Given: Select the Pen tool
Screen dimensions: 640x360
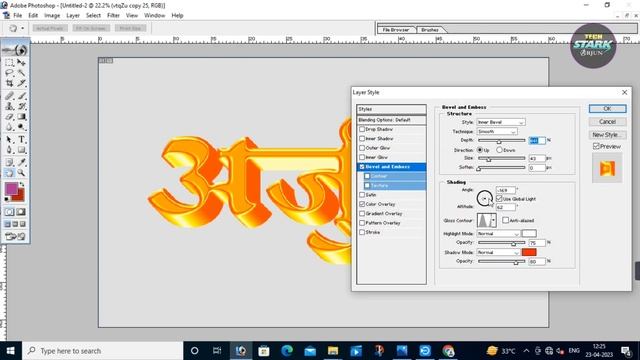Looking at the screenshot, I should [9, 150].
